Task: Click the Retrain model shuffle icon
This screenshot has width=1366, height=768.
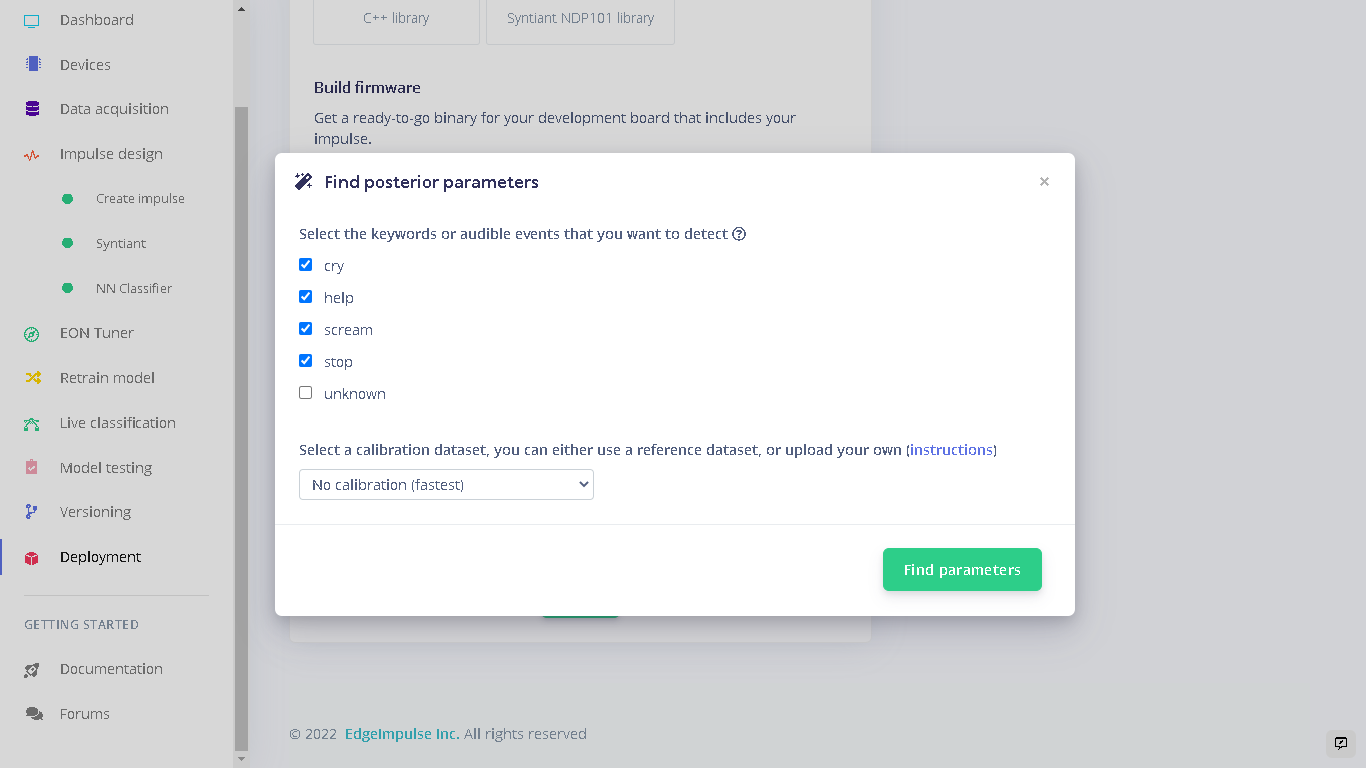Action: 32,378
